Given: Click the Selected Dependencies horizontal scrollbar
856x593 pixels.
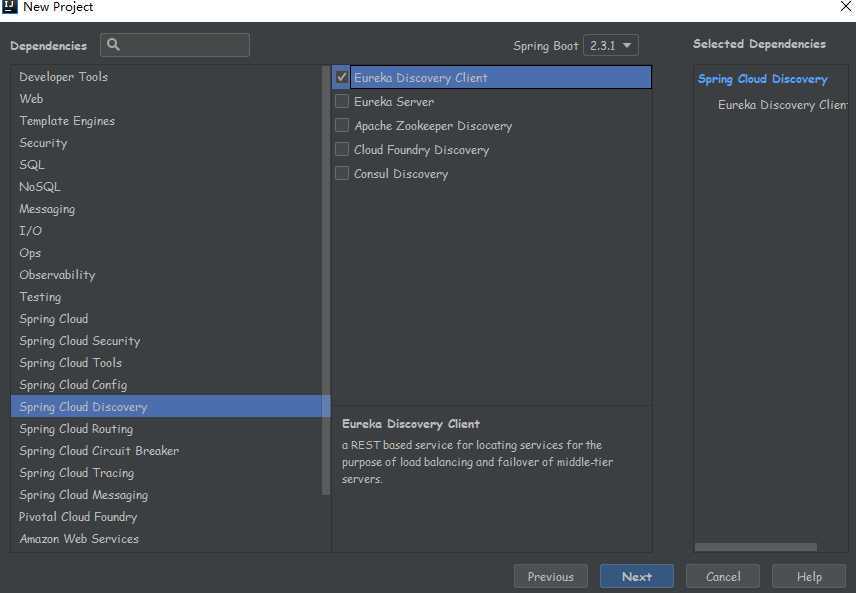Looking at the screenshot, I should click(756, 547).
